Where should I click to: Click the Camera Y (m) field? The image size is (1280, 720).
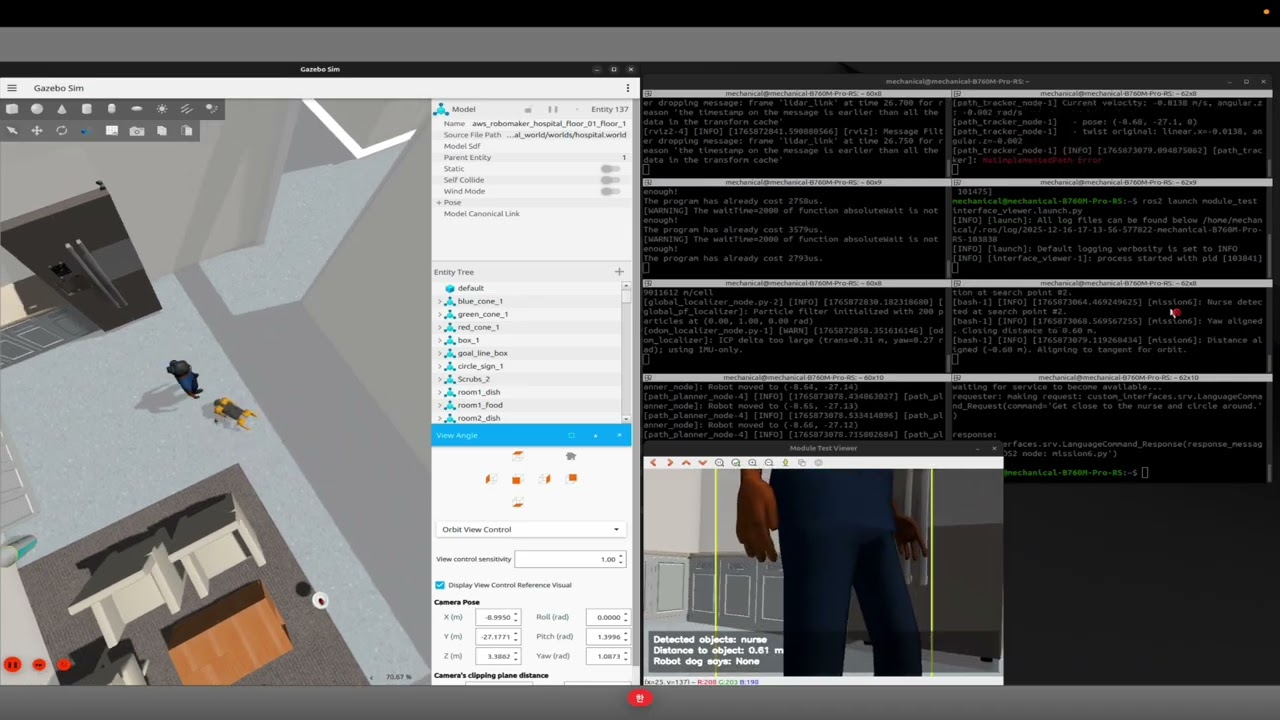click(496, 636)
